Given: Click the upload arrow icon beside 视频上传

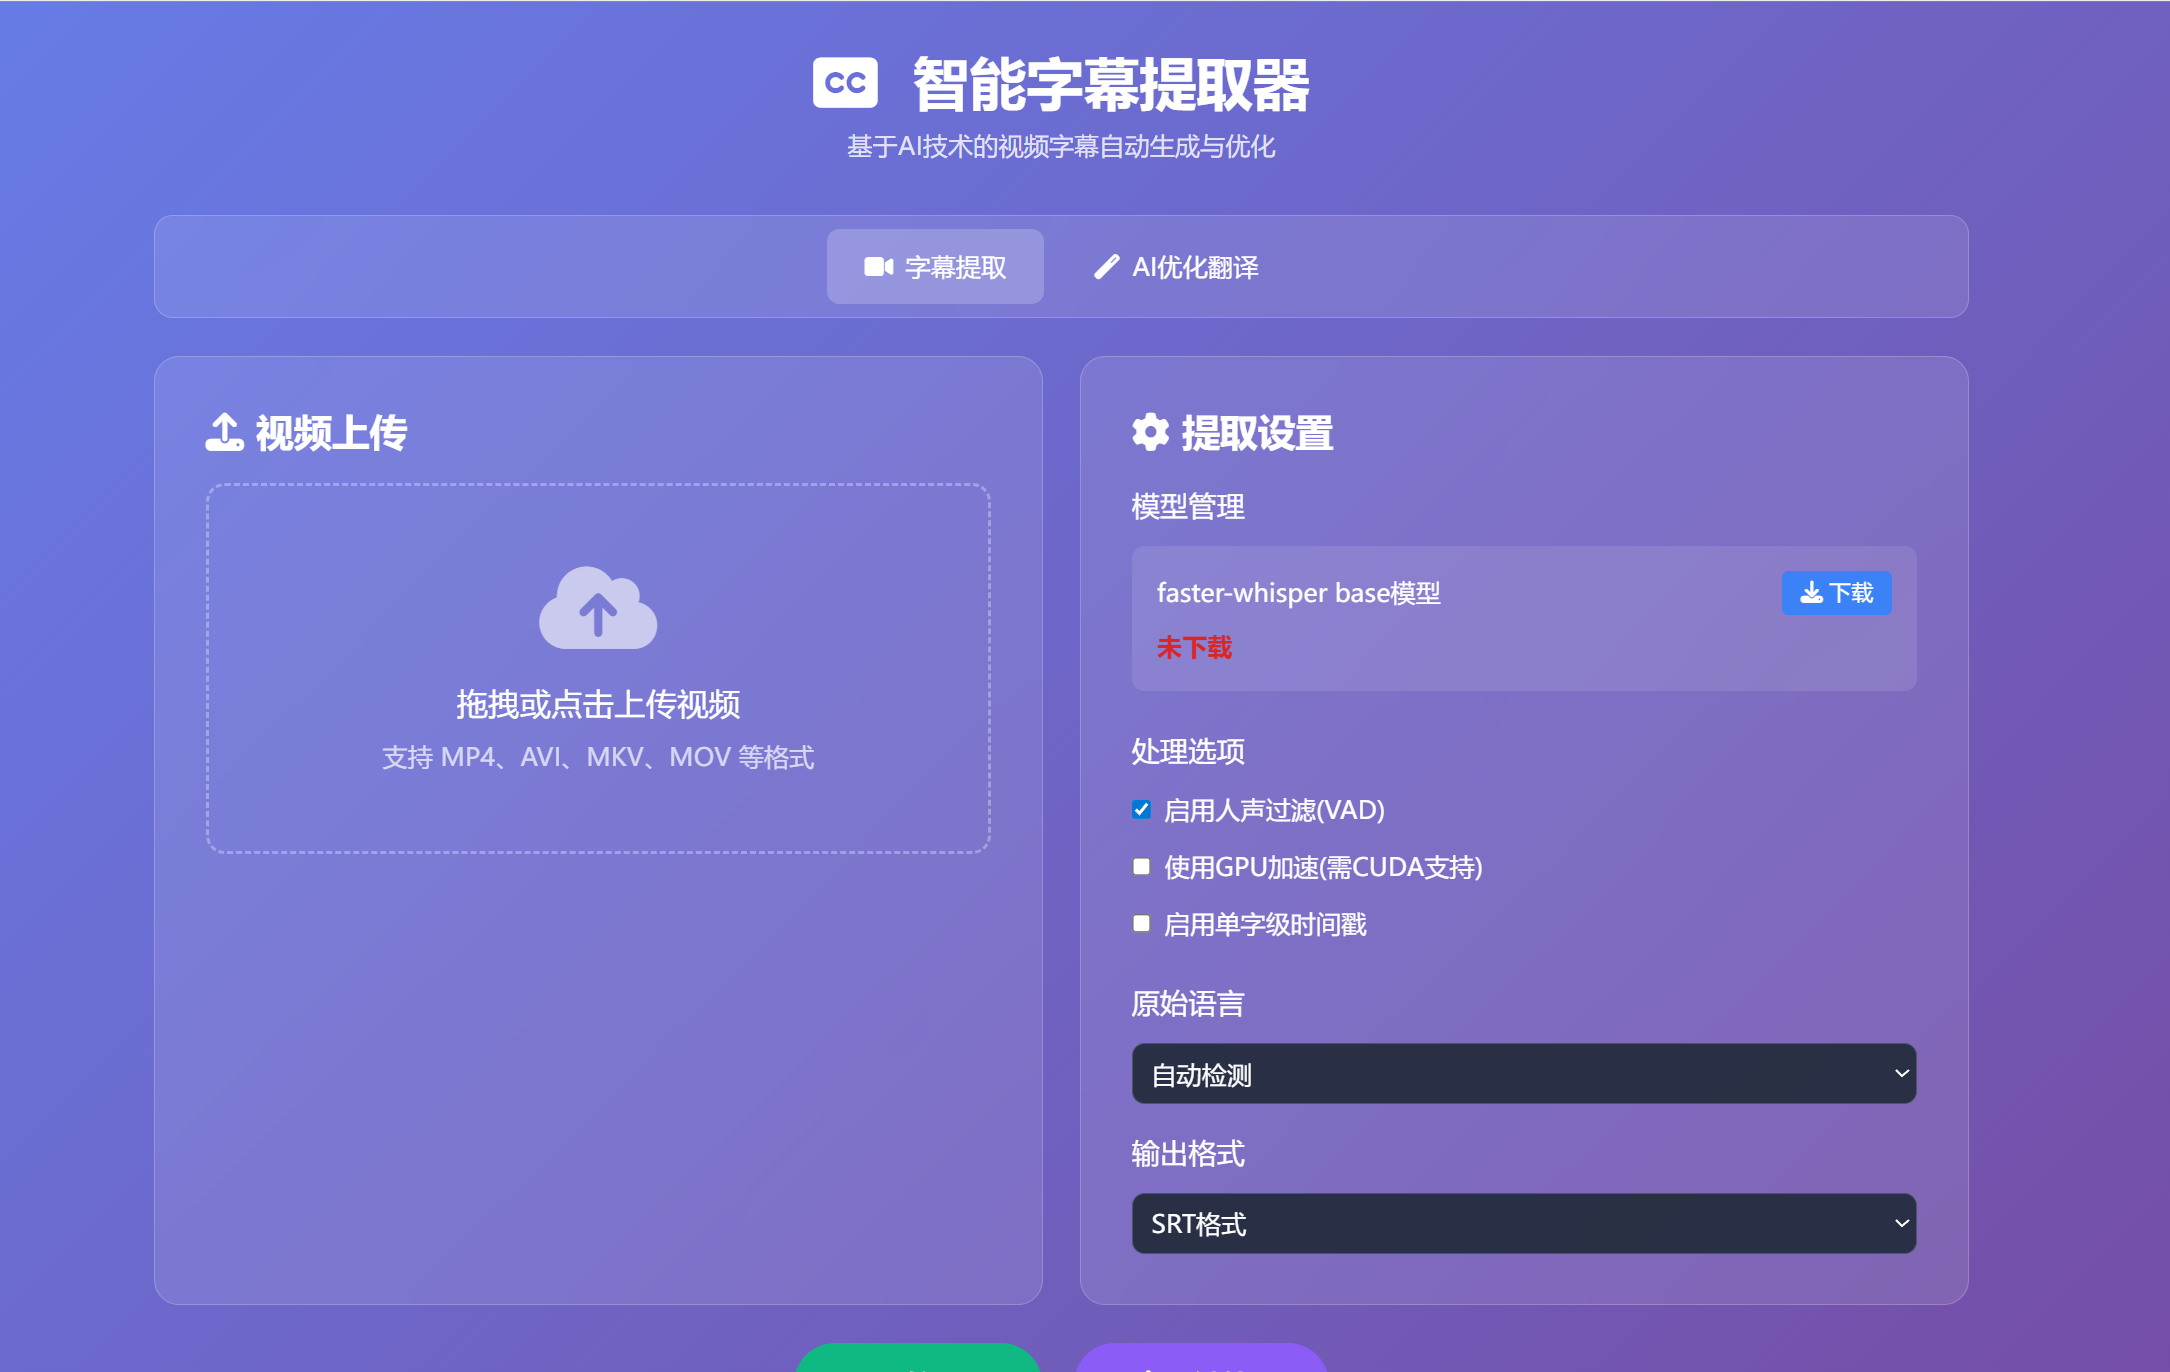Looking at the screenshot, I should pos(224,432).
